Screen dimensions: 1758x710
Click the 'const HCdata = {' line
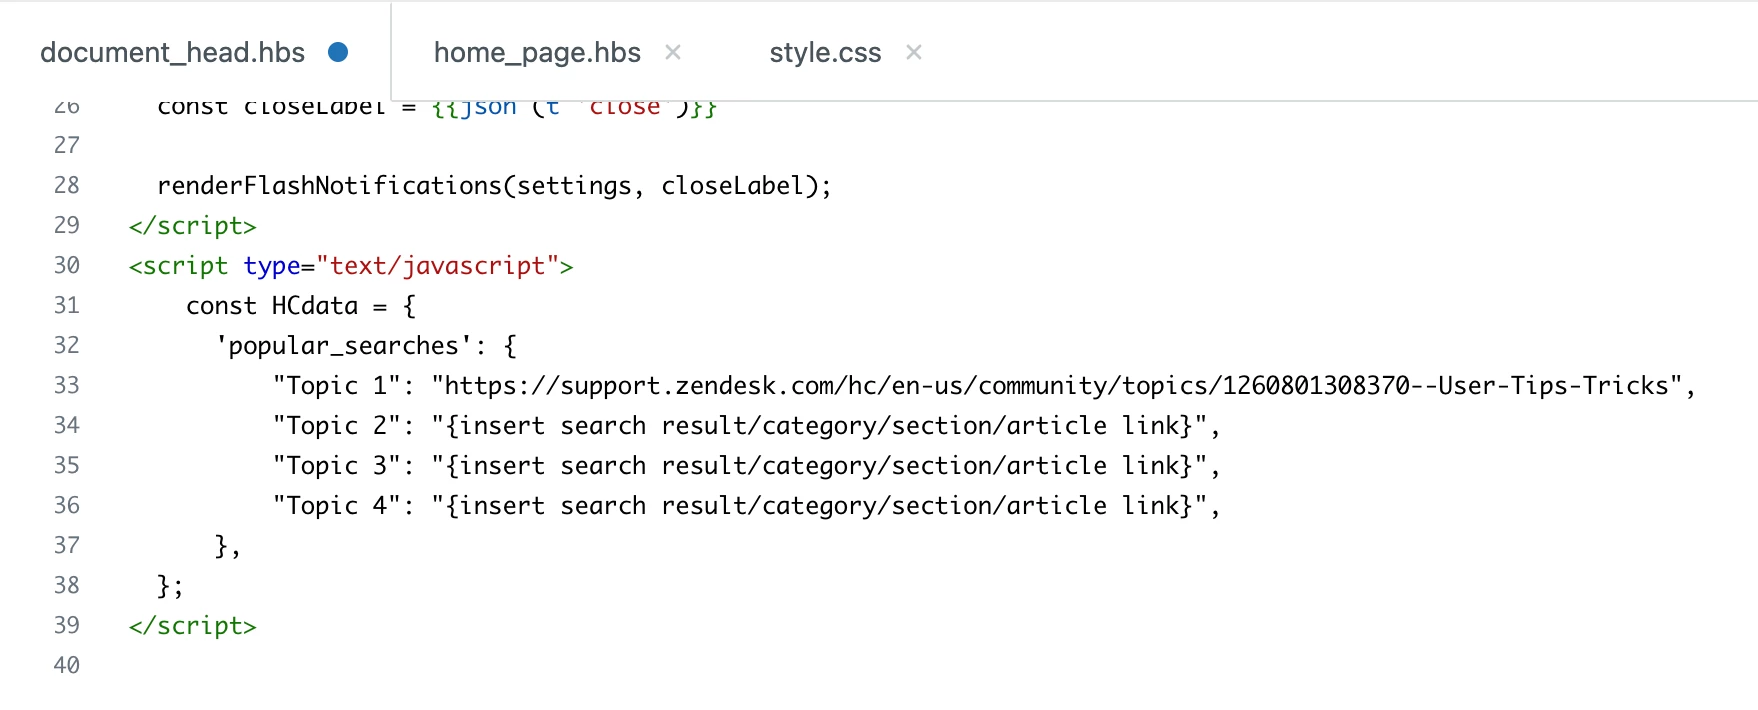pyautogui.click(x=301, y=306)
